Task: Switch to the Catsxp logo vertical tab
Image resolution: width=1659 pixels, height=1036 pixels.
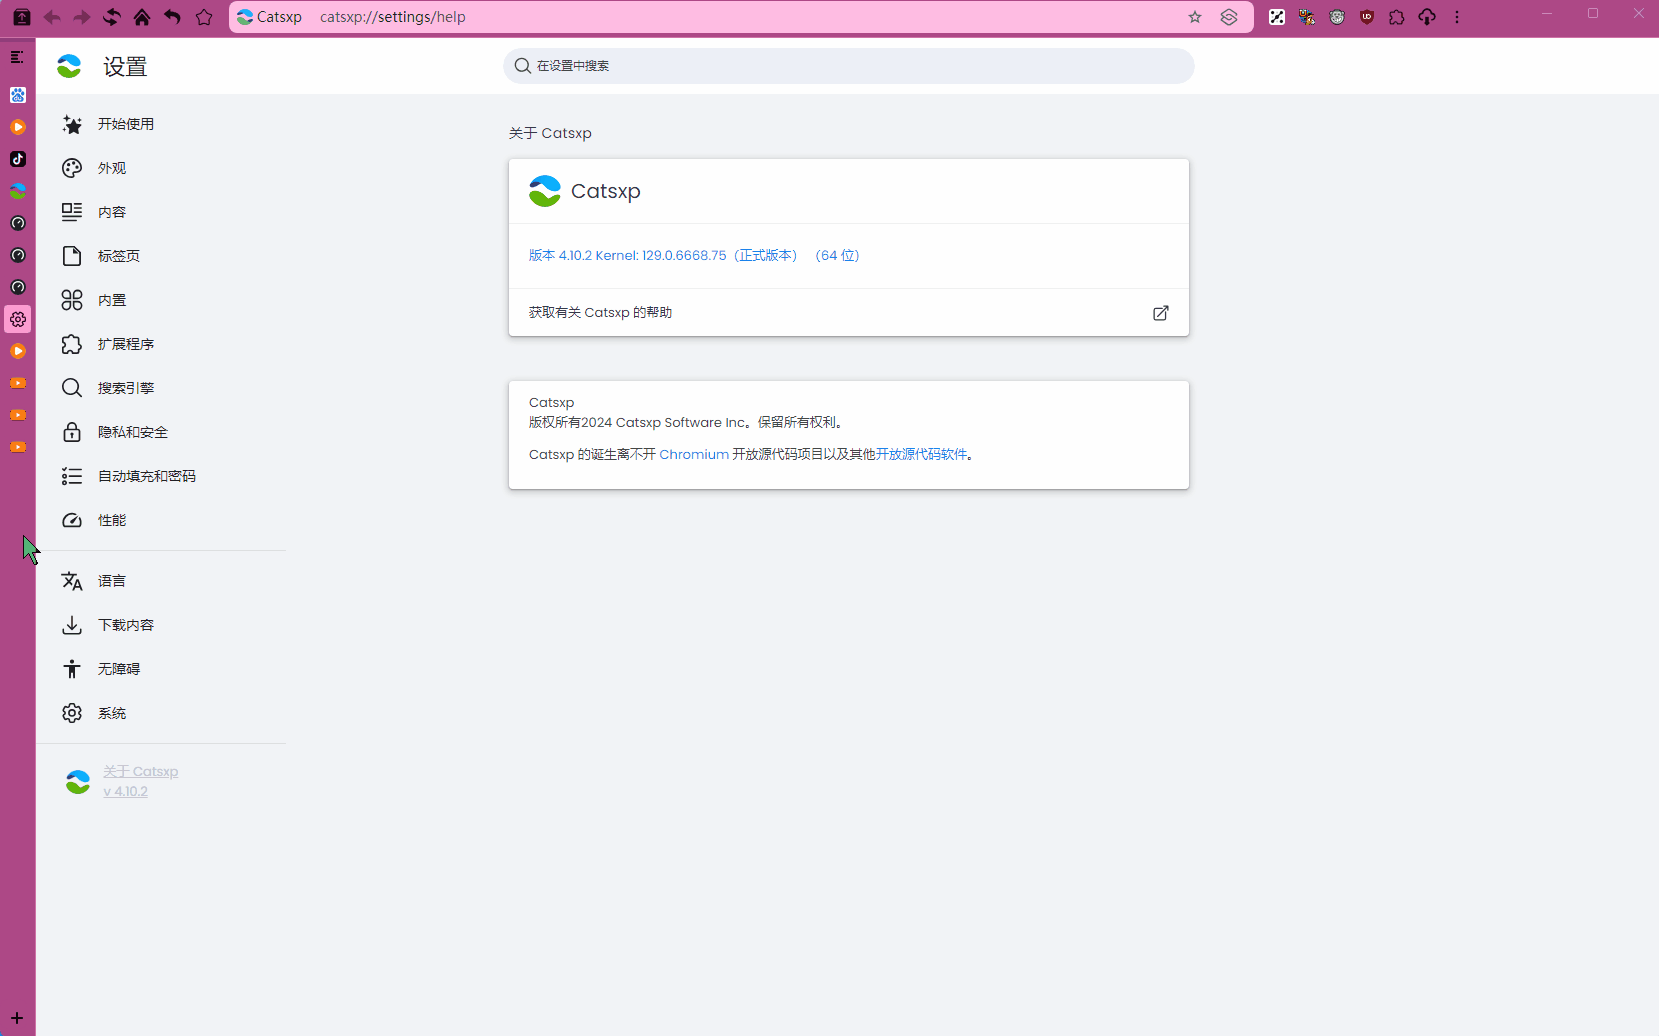Action: [x=18, y=191]
